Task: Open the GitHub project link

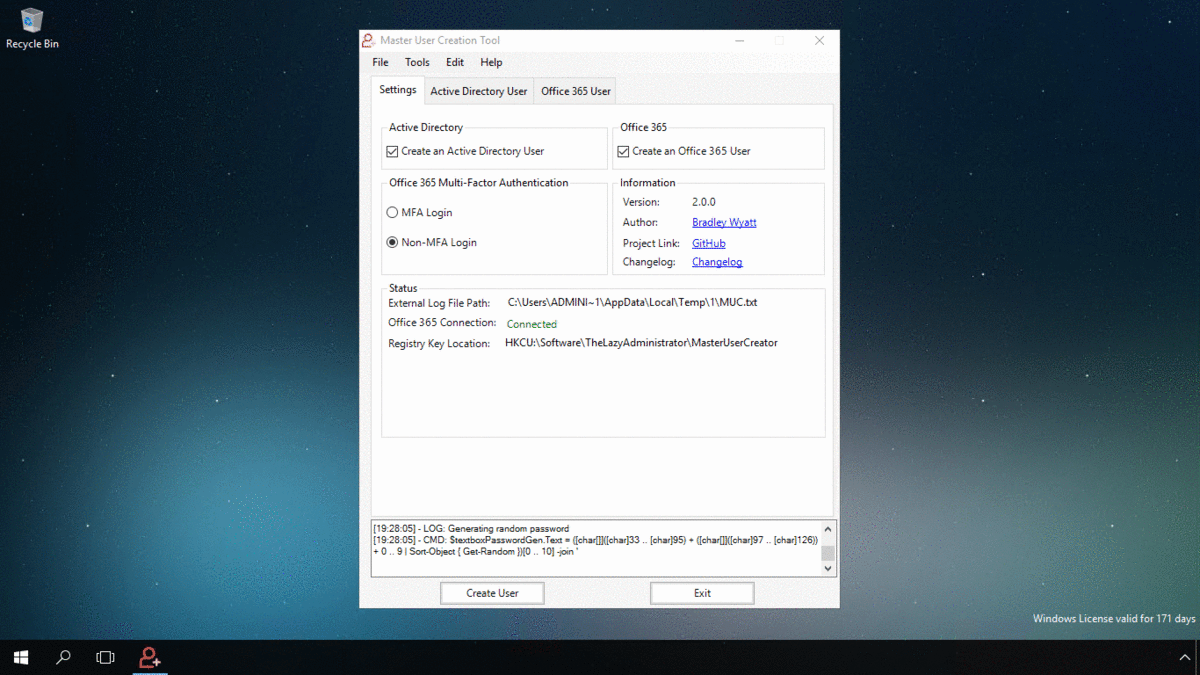Action: tap(709, 243)
